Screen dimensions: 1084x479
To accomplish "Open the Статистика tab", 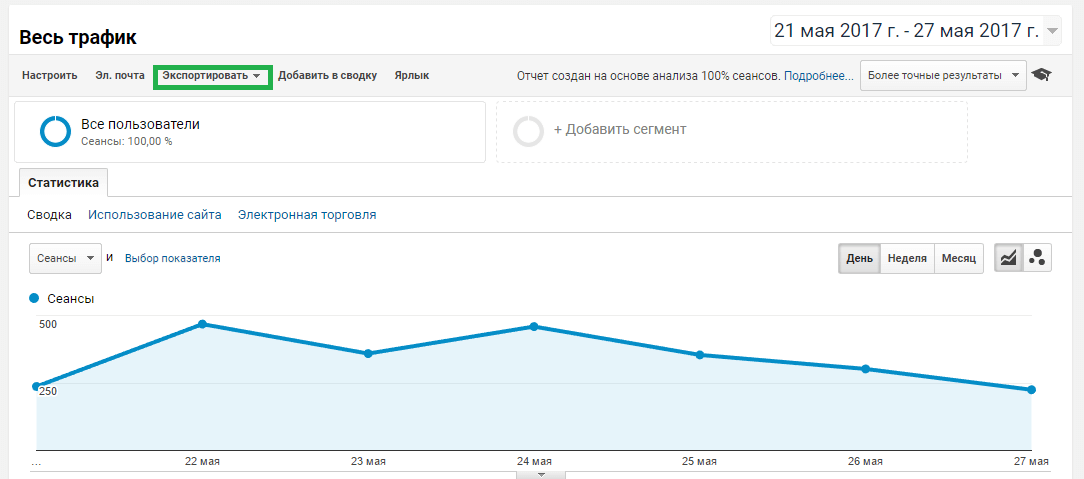I will click(64, 183).
